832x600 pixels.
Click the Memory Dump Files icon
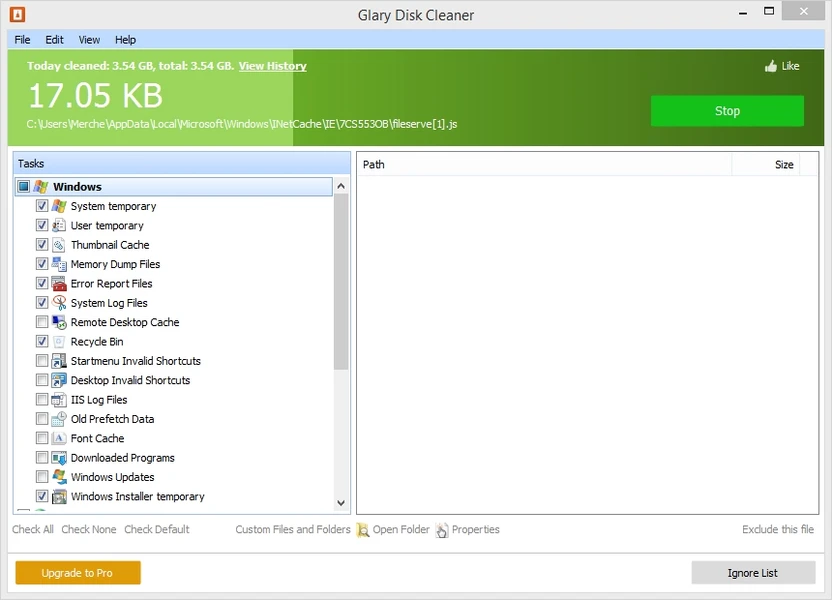59,264
